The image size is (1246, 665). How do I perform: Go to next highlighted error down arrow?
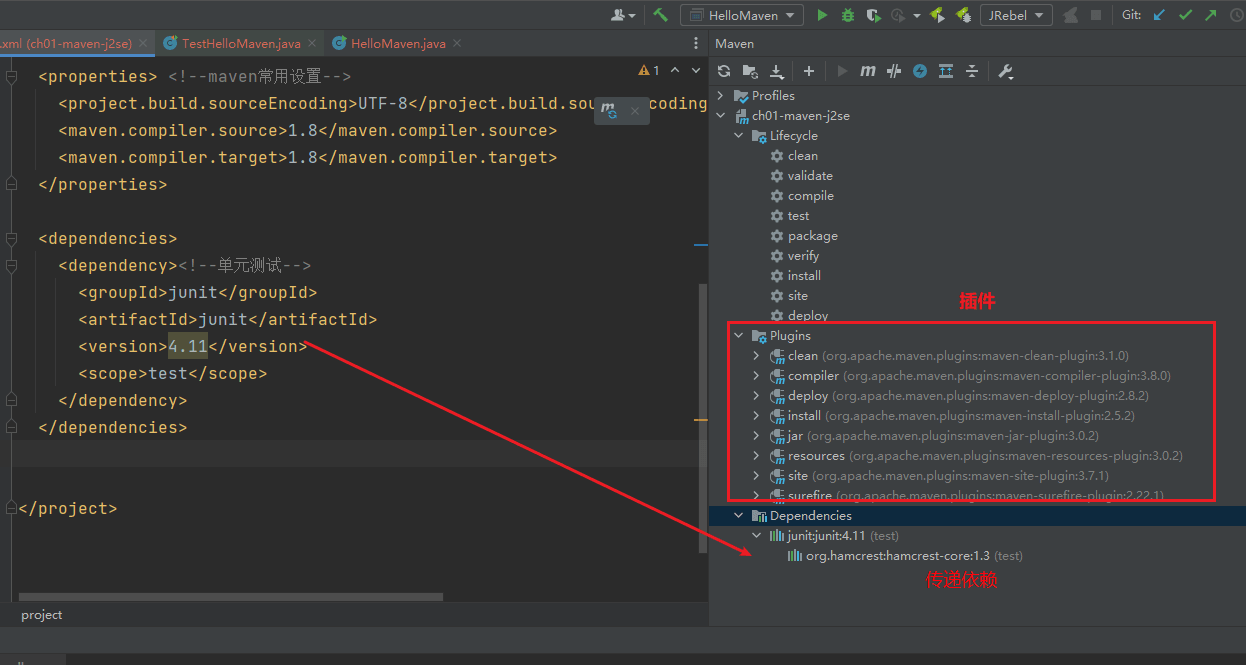pos(698,70)
